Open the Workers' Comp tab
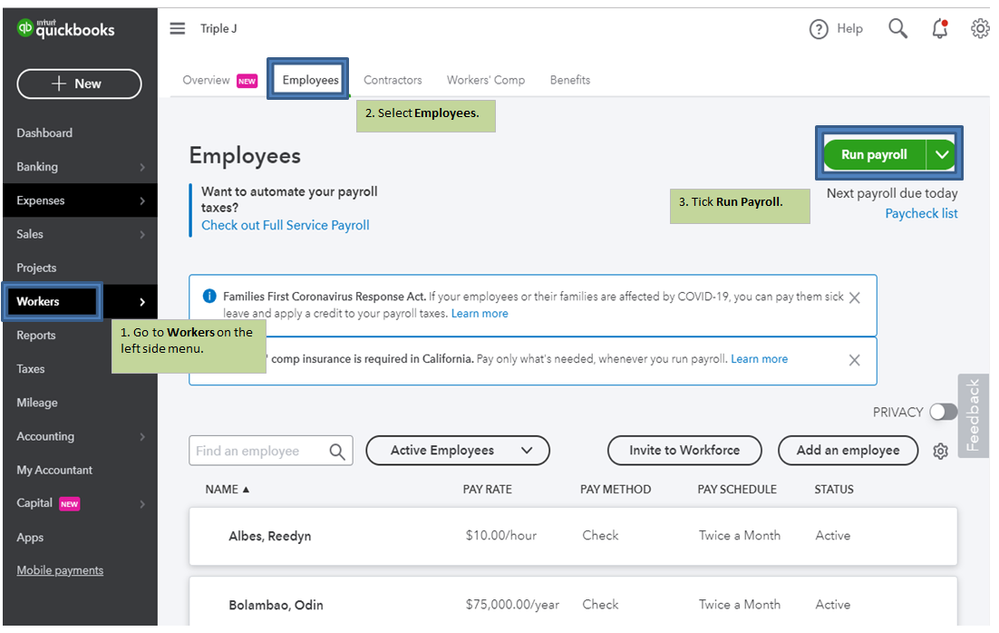 (x=486, y=80)
